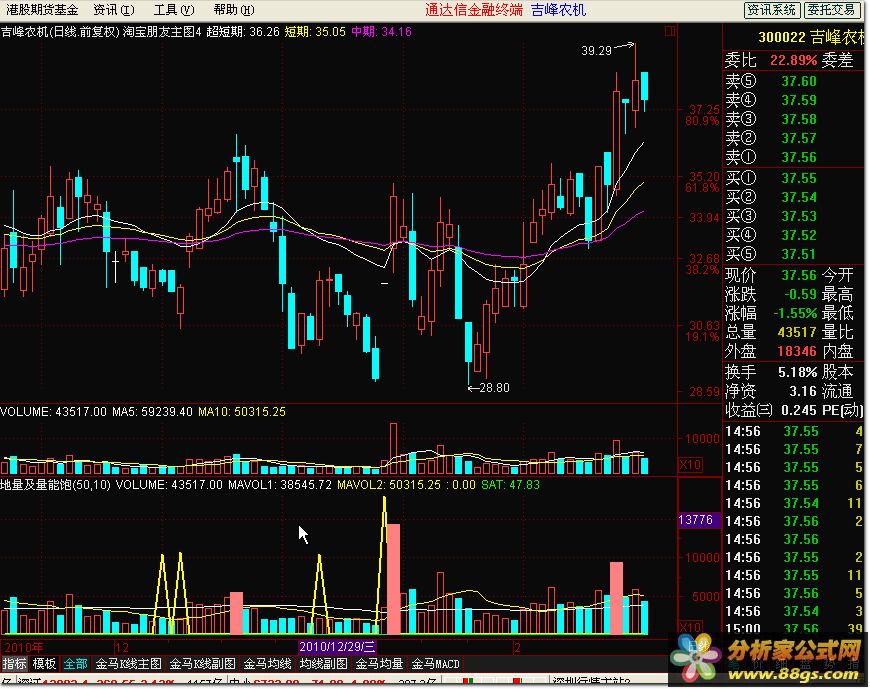Click the 涨跌 -0.59 value

800,294
